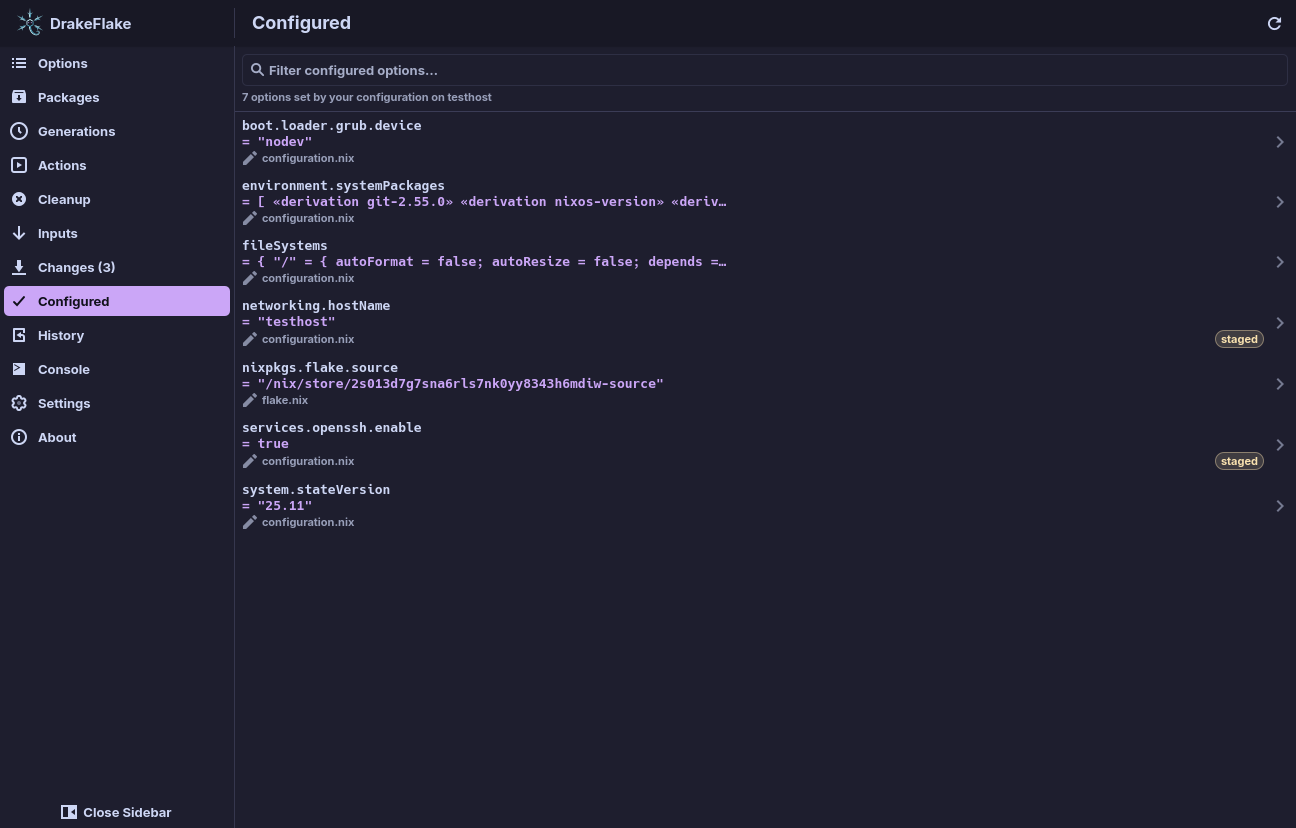1296x828 pixels.
Task: Expand the environment.systemPackages row chevron
Action: pyautogui.click(x=1280, y=202)
